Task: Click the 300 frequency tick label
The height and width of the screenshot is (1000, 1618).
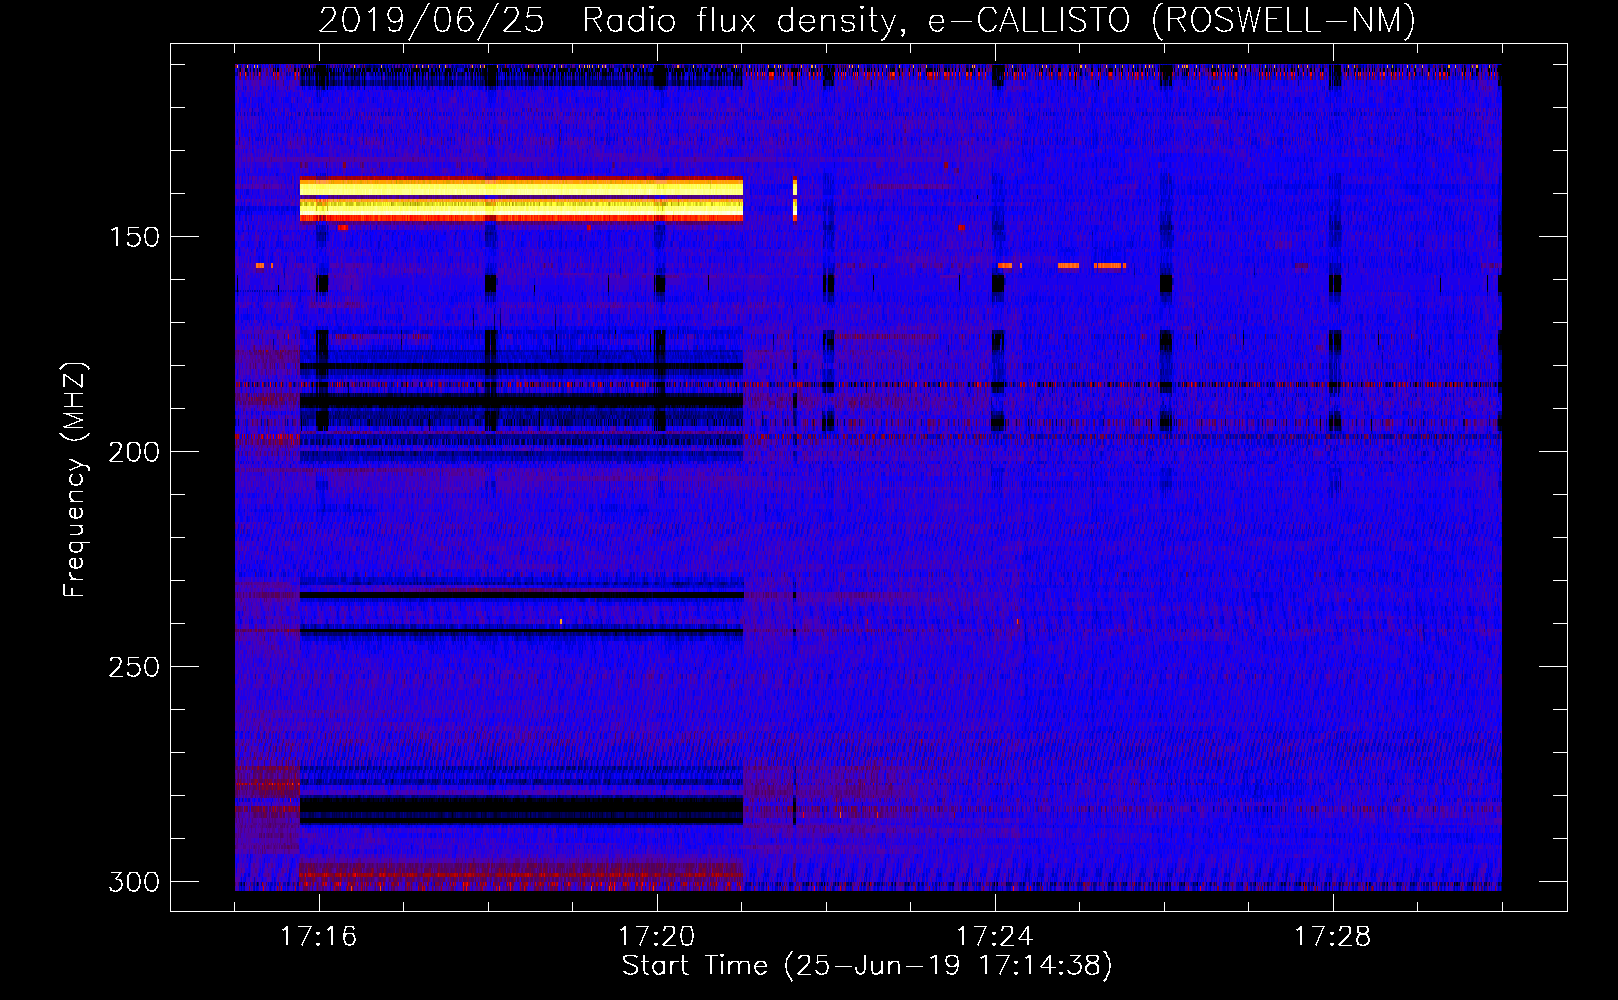Action: (x=134, y=882)
